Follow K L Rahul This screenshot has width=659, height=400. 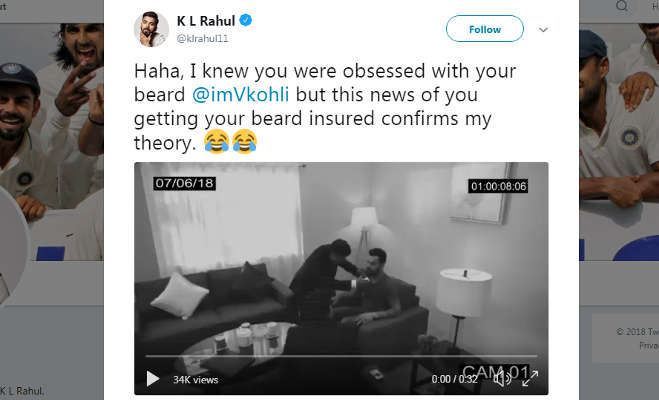(485, 29)
